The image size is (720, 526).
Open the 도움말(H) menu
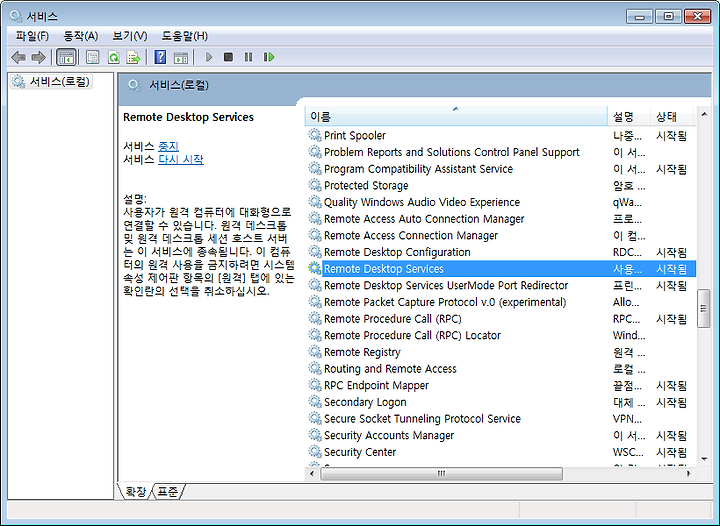pos(185,36)
